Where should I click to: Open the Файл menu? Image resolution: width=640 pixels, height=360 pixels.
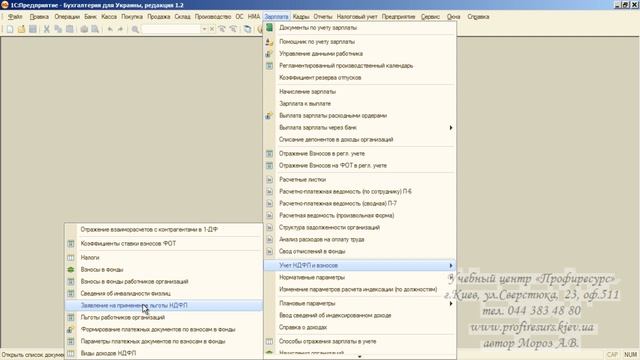pos(15,17)
